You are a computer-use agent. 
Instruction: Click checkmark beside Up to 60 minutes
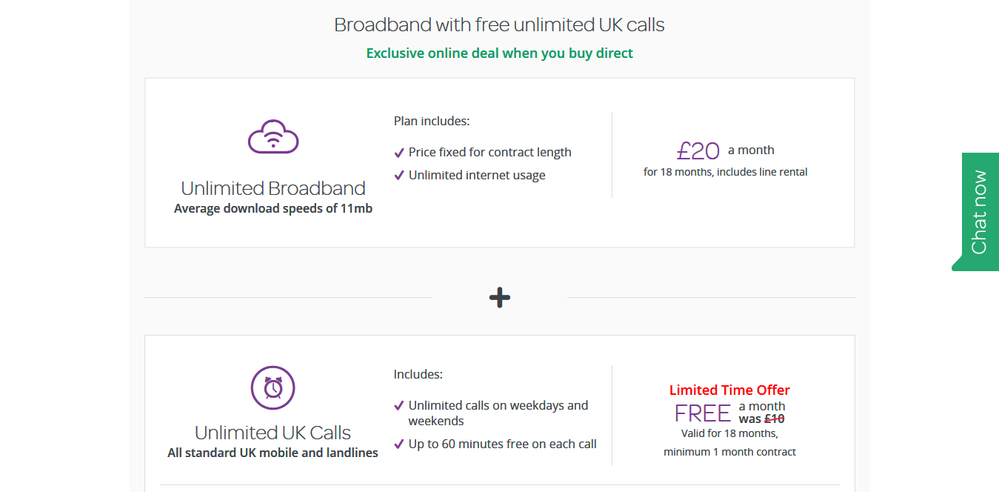click(399, 444)
